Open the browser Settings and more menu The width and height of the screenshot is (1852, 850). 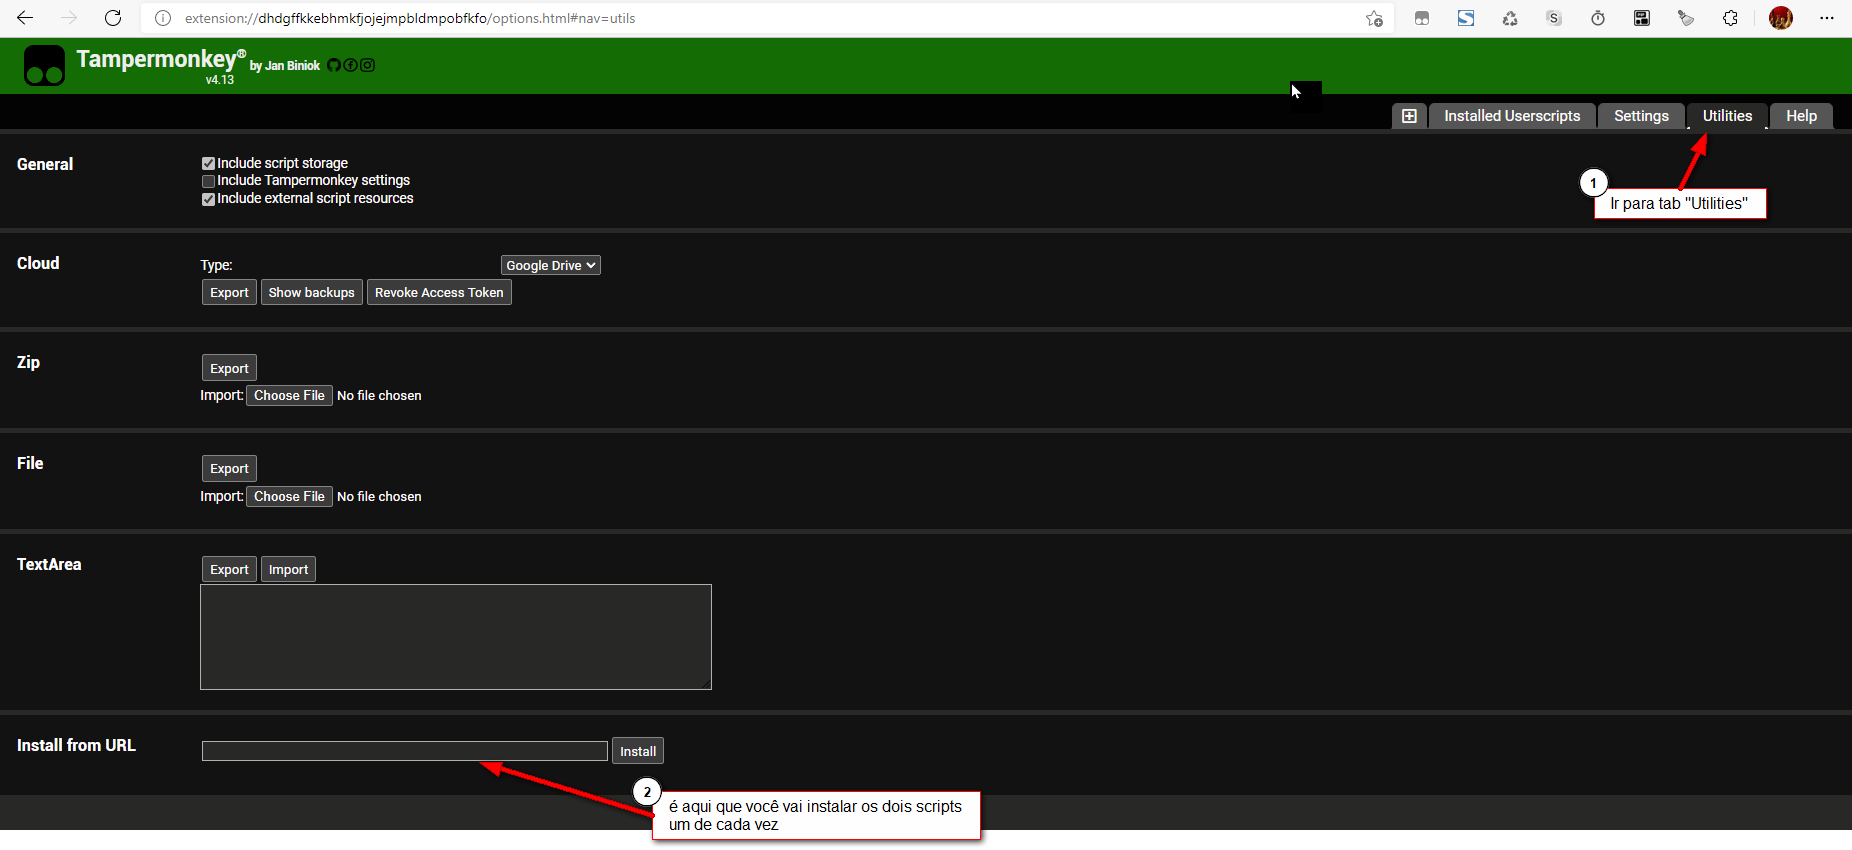(x=1827, y=18)
